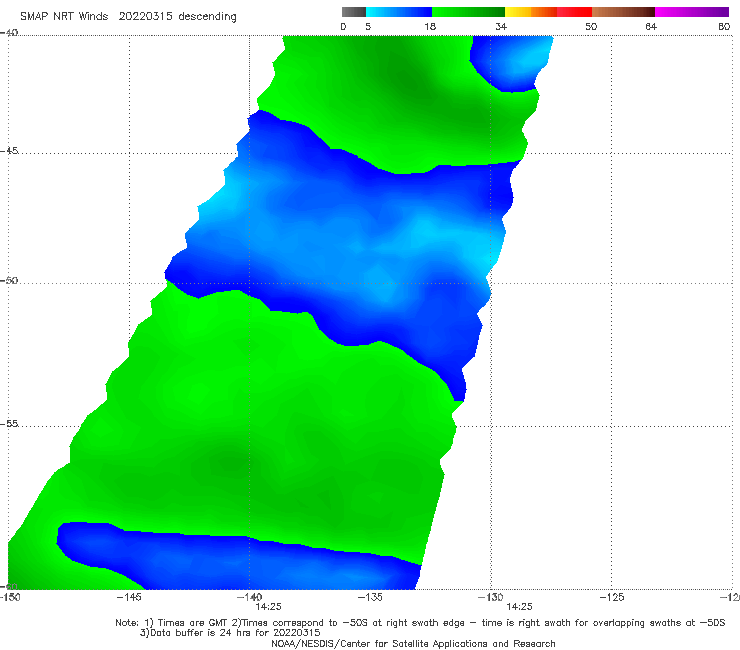This screenshot has width=740, height=650.
Task: Click the color bar label "50"
Action: [591, 26]
